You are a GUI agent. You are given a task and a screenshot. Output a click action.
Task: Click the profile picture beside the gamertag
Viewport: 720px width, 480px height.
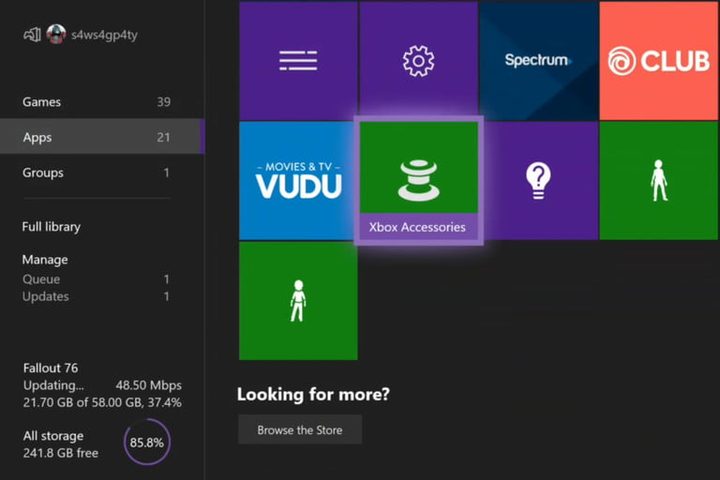point(56,34)
